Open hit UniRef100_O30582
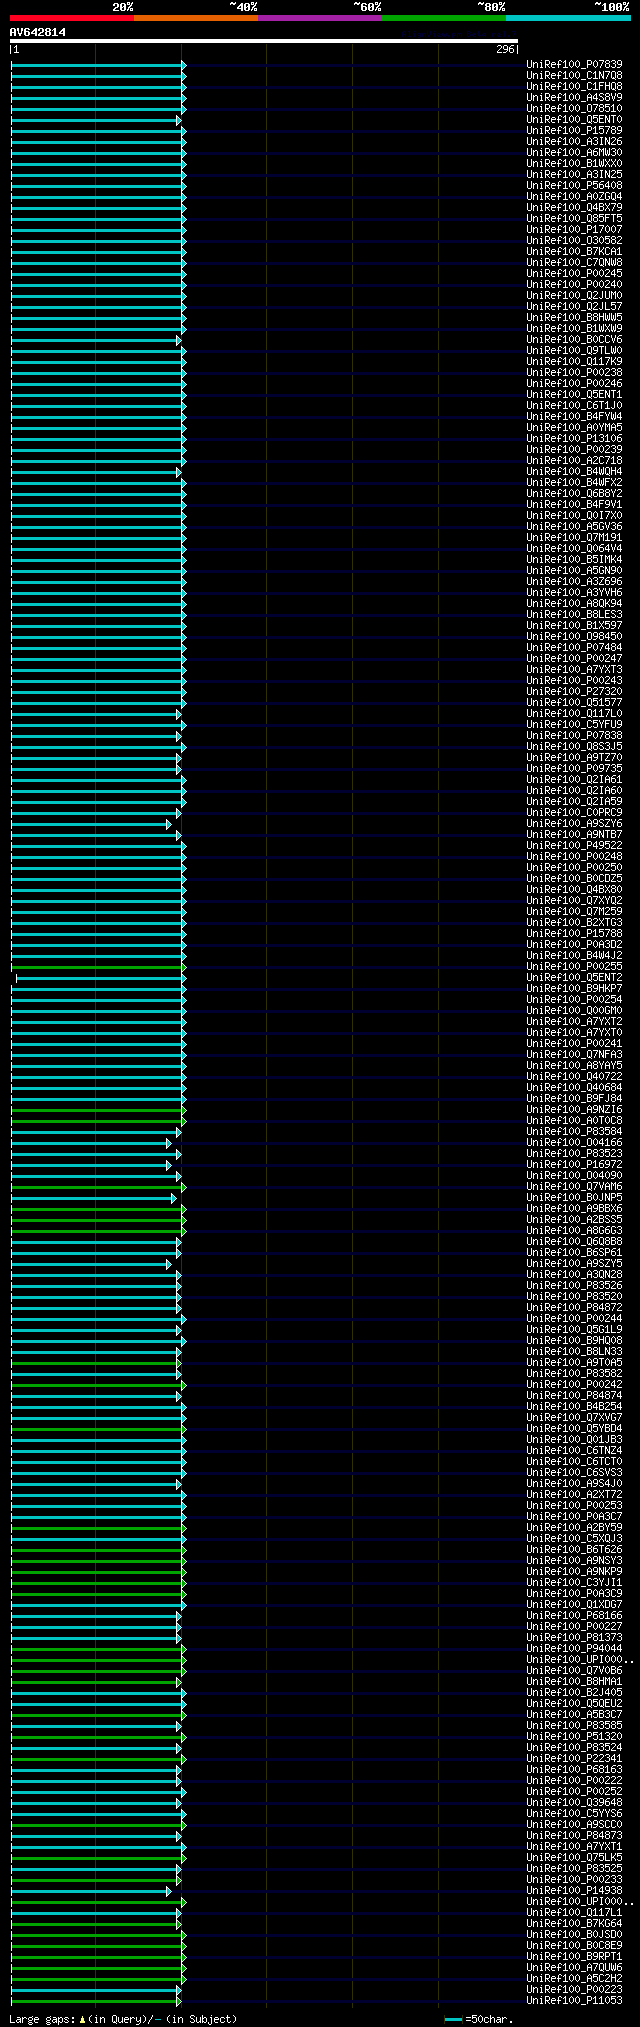 tap(574, 240)
